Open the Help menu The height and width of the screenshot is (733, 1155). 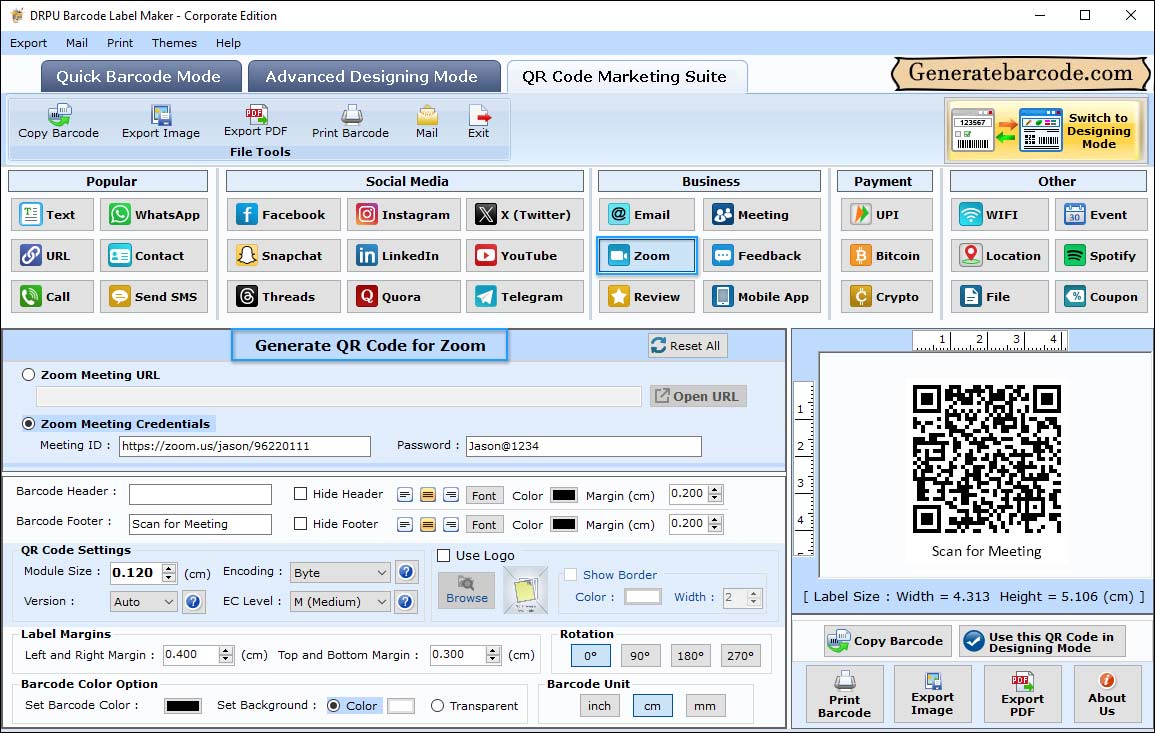228,43
